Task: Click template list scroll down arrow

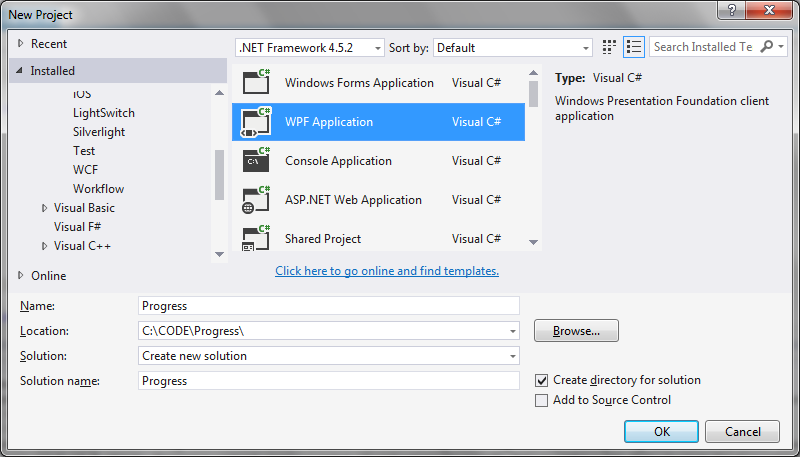Action: pos(533,242)
